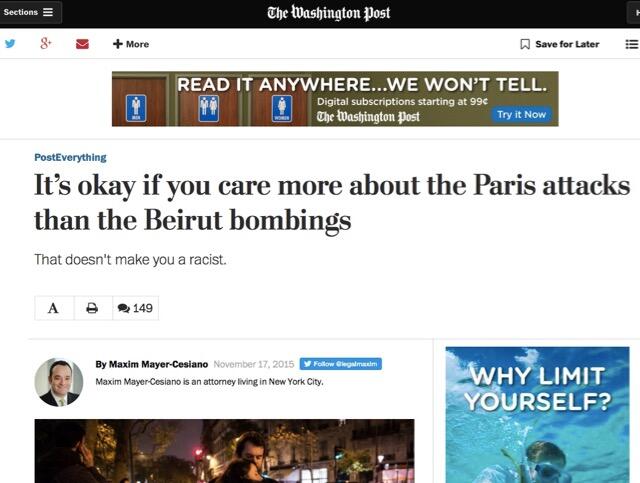Email the article using envelope icon

pyautogui.click(x=82, y=44)
